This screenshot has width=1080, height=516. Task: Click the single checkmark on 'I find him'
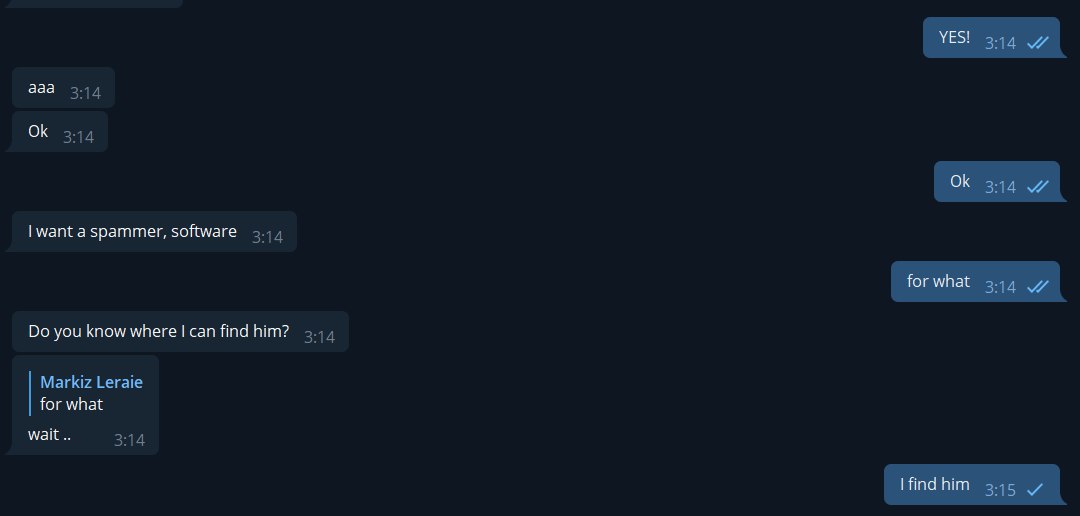coord(1035,490)
